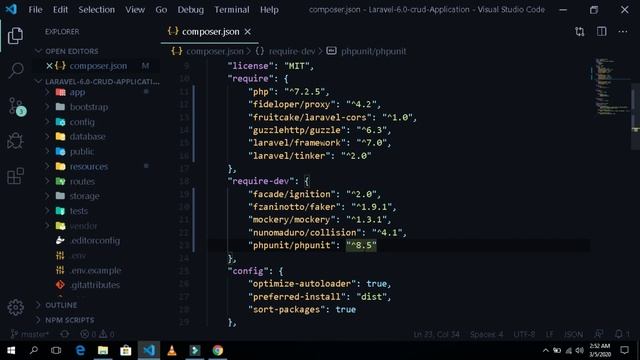
Task: Open the Windows Start menu
Action: (11, 350)
